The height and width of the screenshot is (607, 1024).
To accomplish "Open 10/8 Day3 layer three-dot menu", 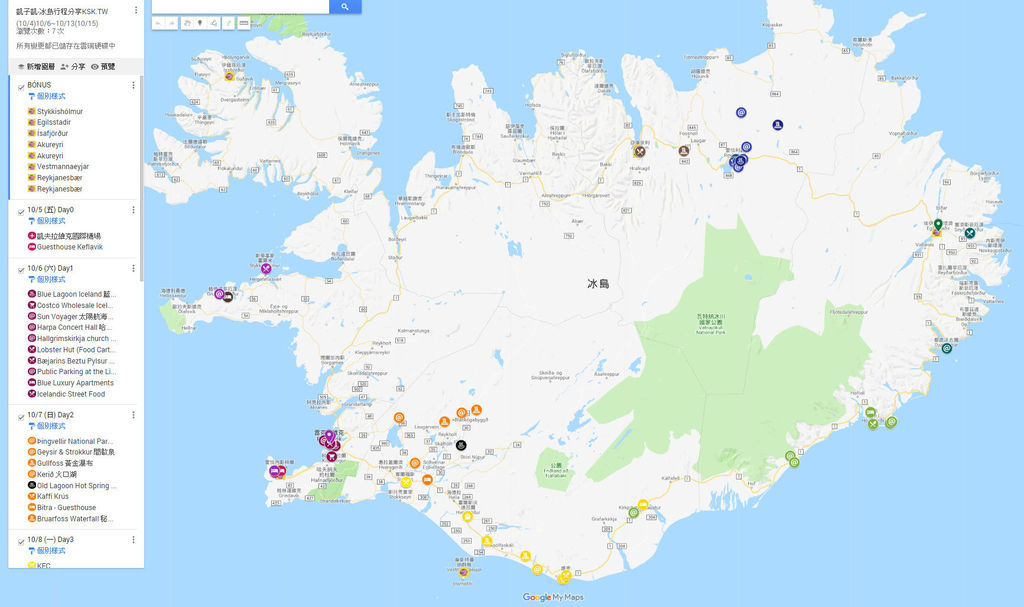I will (x=133, y=540).
